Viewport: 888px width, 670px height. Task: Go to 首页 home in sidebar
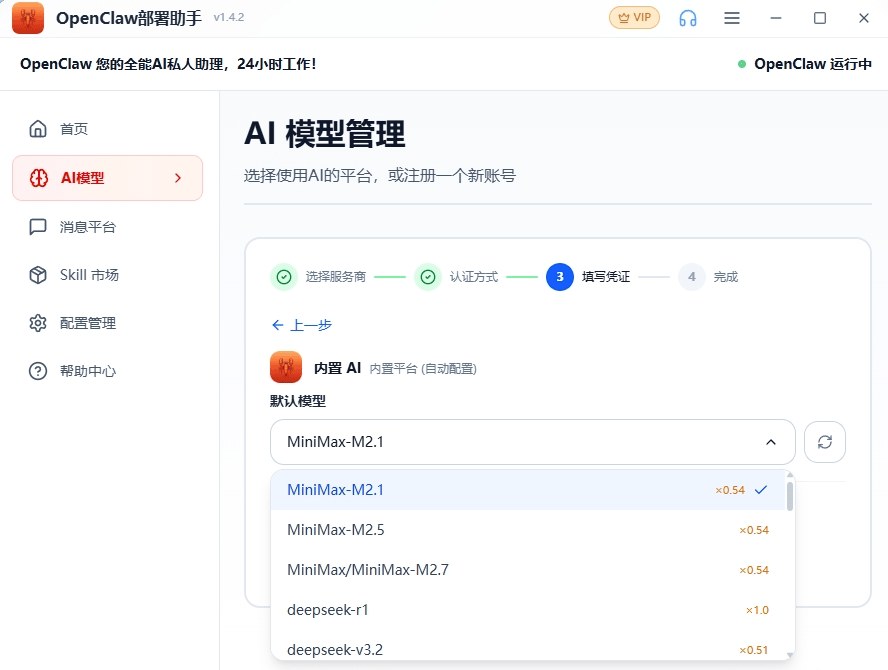point(107,129)
